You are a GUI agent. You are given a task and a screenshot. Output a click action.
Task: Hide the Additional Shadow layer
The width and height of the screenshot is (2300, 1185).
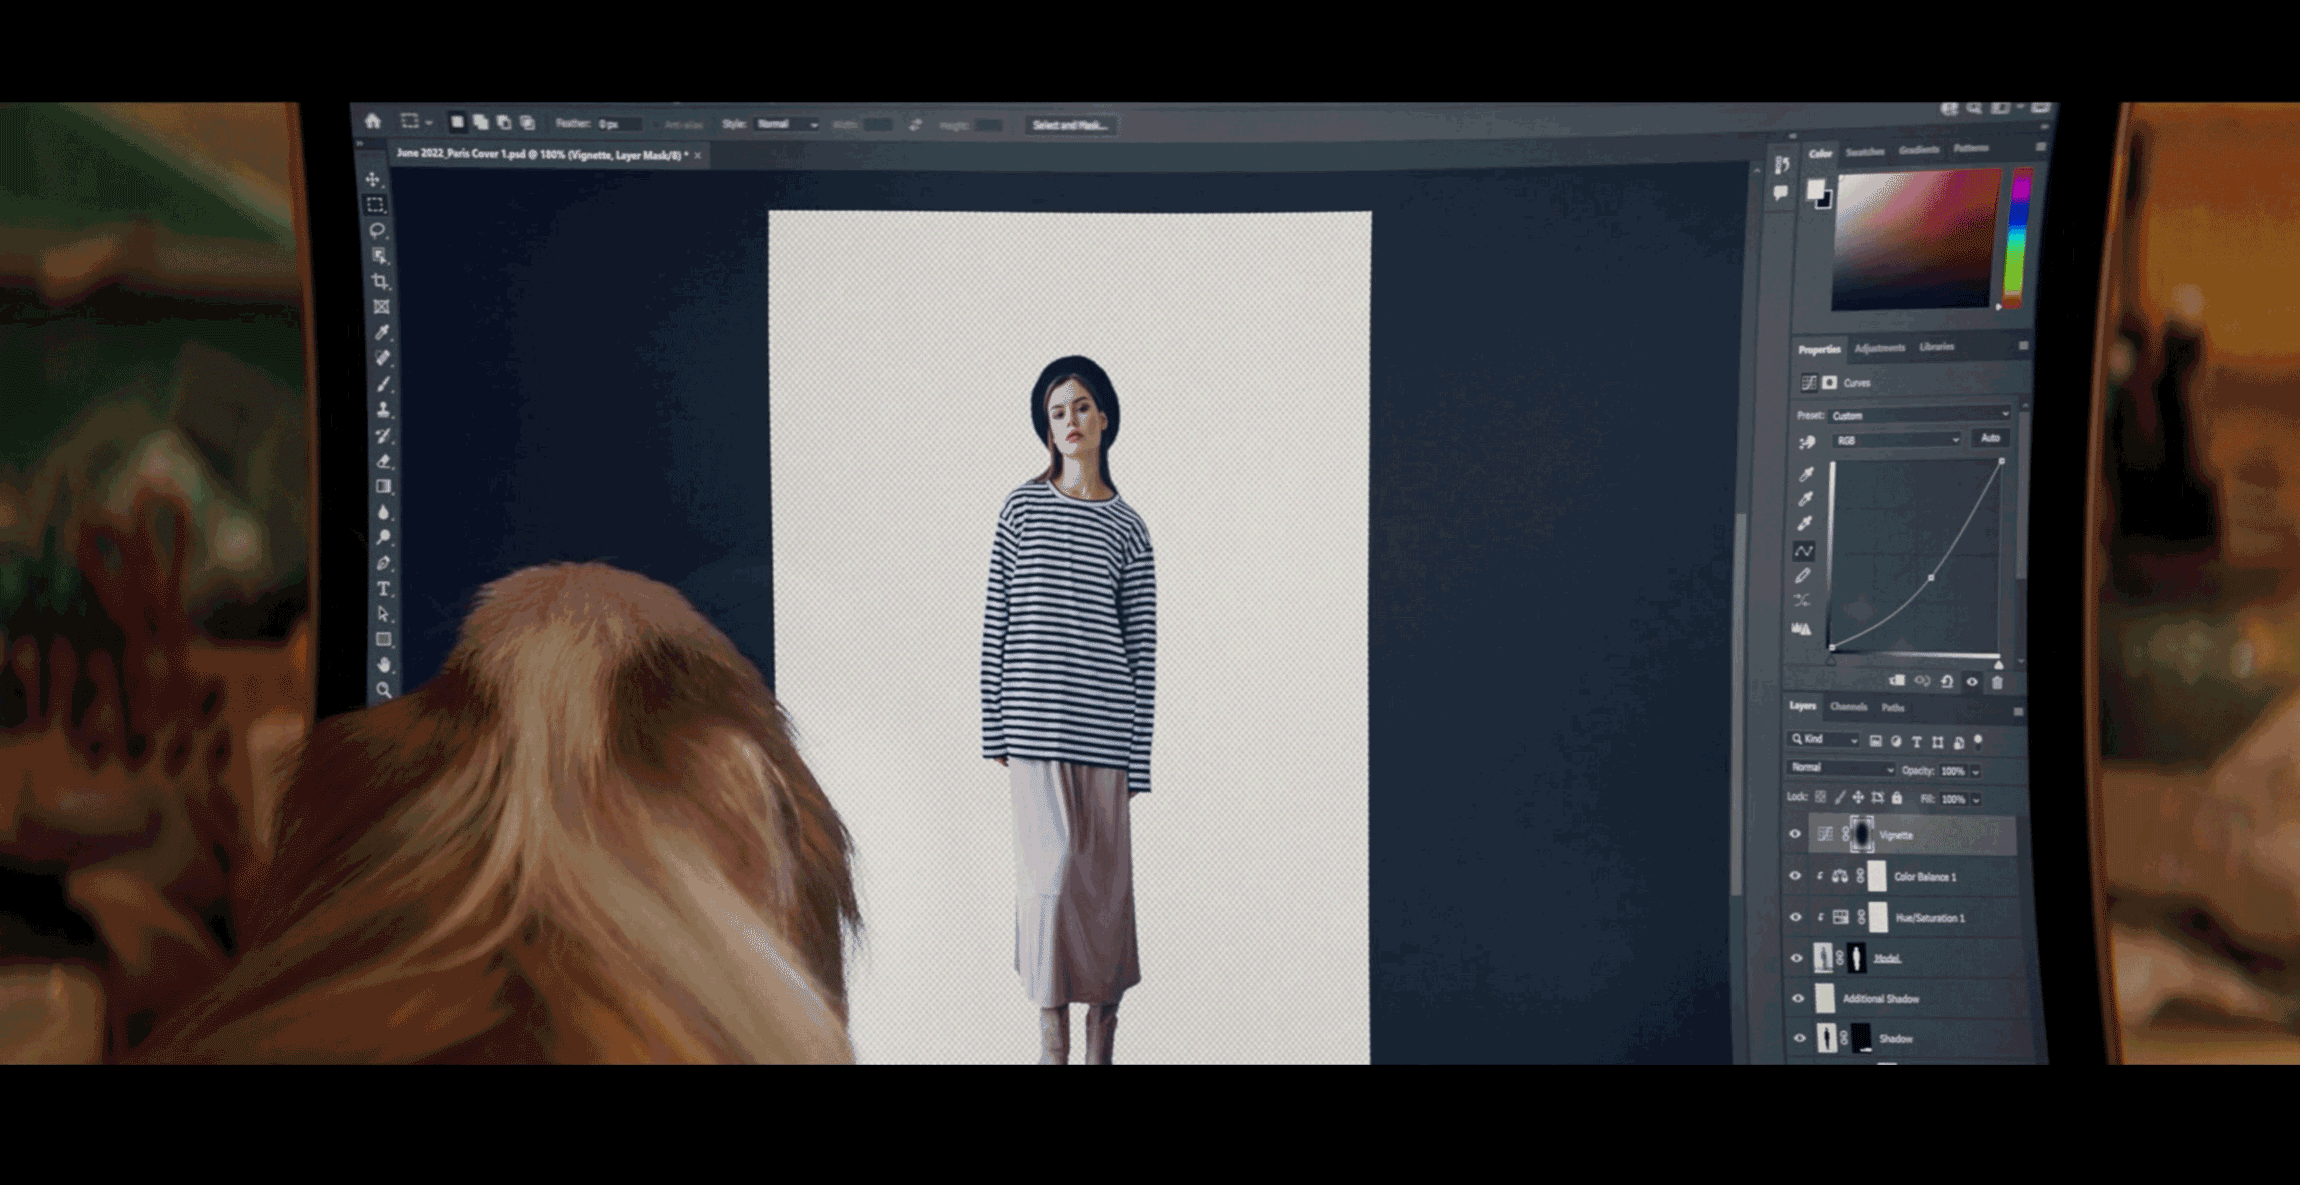coord(1798,998)
